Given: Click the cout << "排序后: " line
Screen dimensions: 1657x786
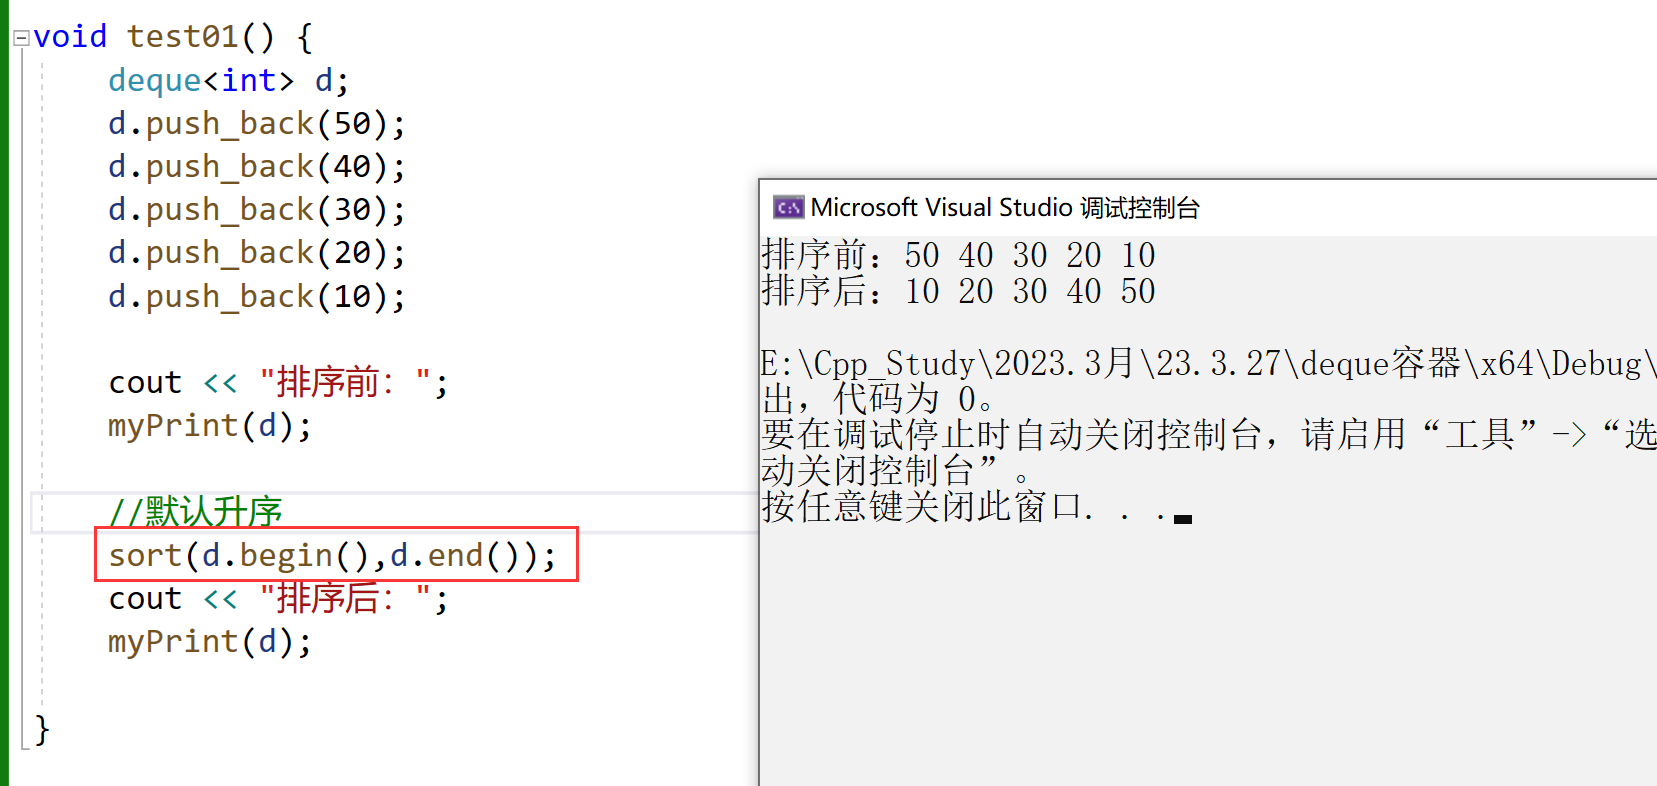Looking at the screenshot, I should pyautogui.click(x=278, y=599).
